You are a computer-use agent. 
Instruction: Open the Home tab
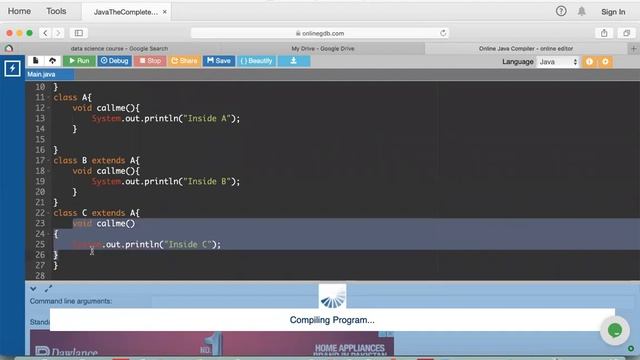pos(19,11)
